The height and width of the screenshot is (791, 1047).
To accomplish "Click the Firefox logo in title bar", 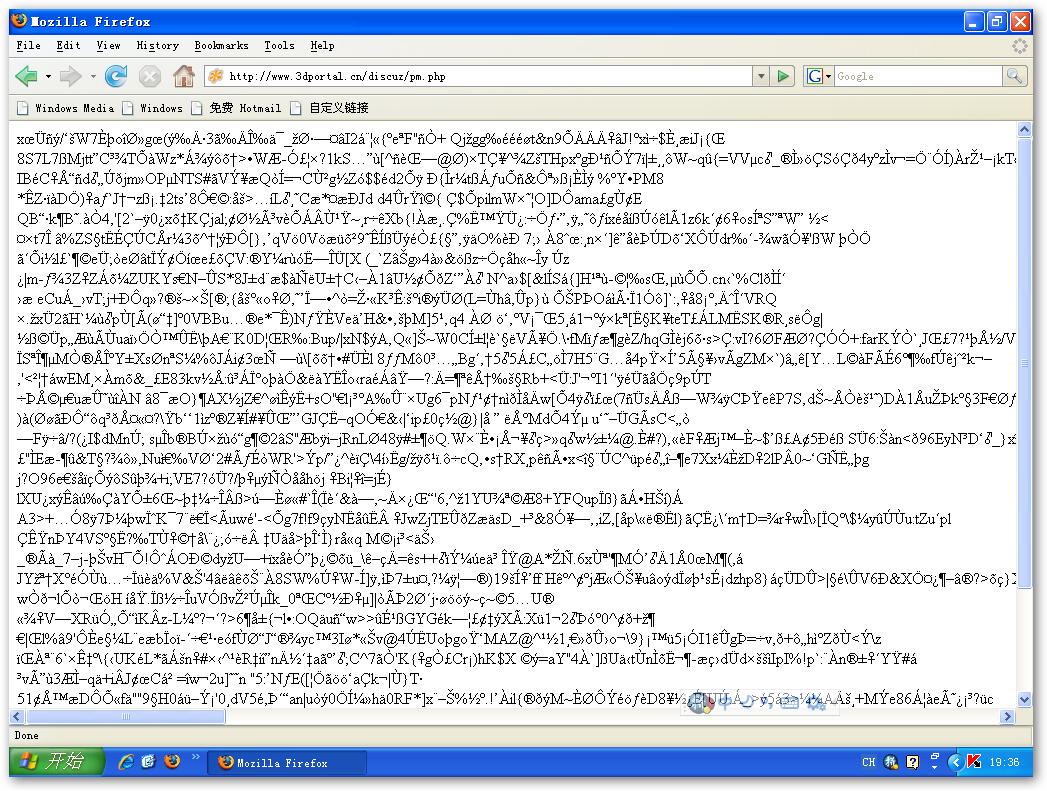I will point(20,21).
